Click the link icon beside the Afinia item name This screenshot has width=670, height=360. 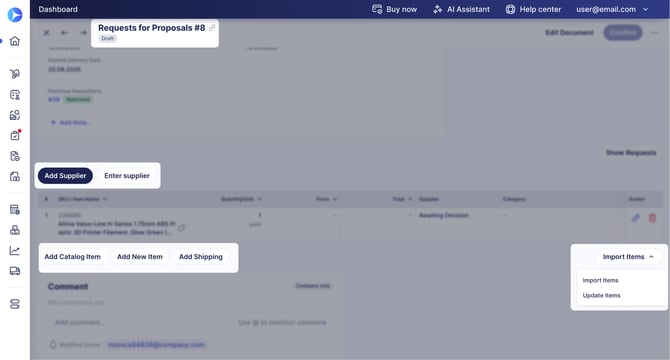[x=182, y=228]
